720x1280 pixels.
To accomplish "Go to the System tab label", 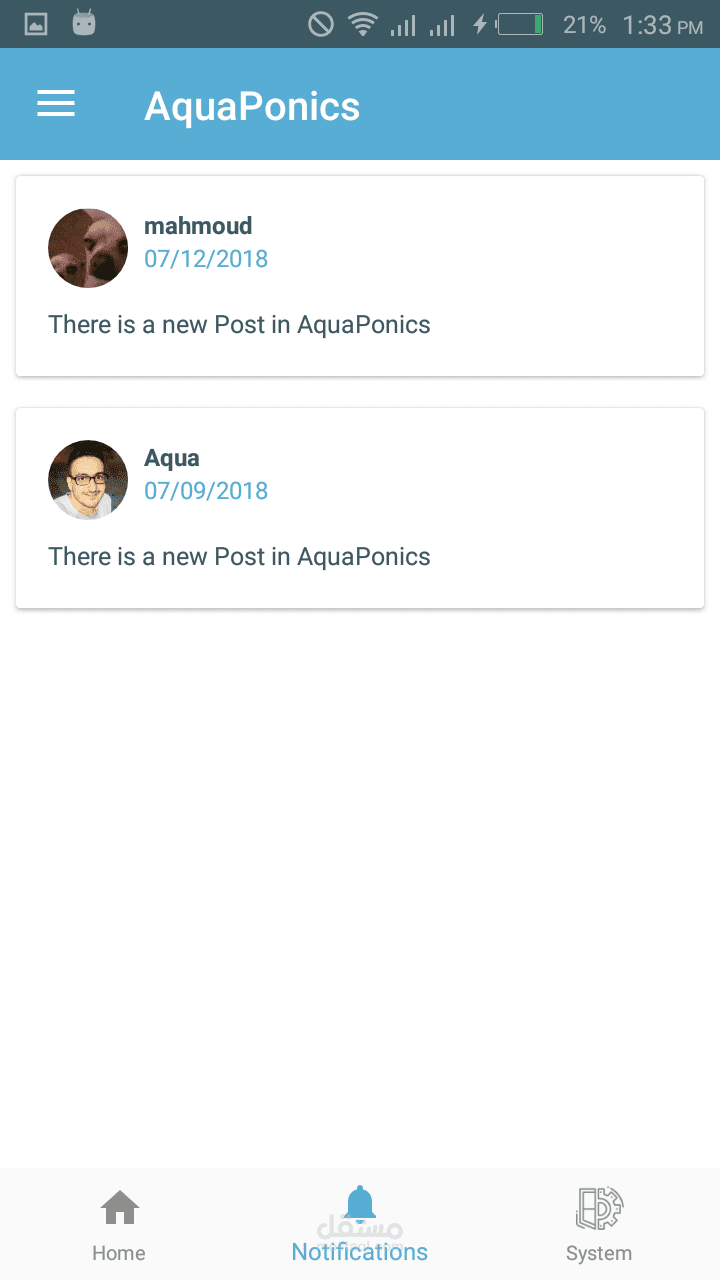I will click(x=599, y=1253).
